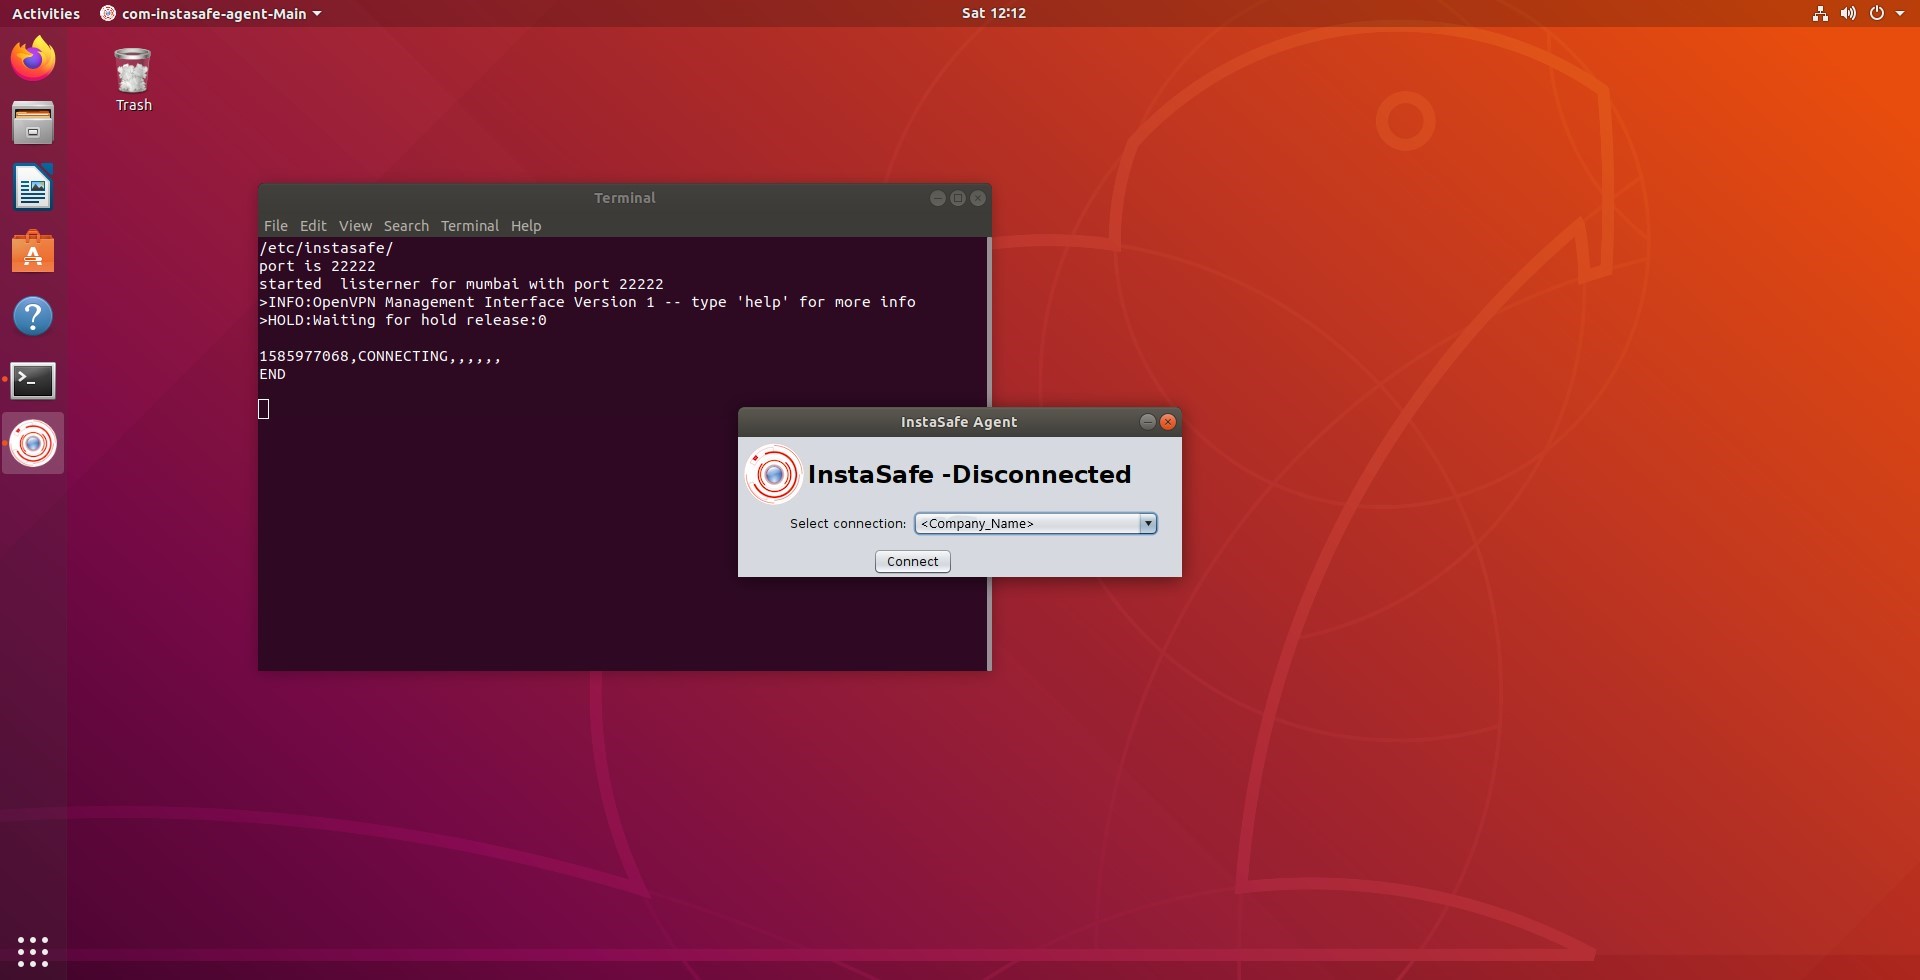The image size is (1920, 980).
Task: Open the Terminal's Terminal menu
Action: (470, 226)
